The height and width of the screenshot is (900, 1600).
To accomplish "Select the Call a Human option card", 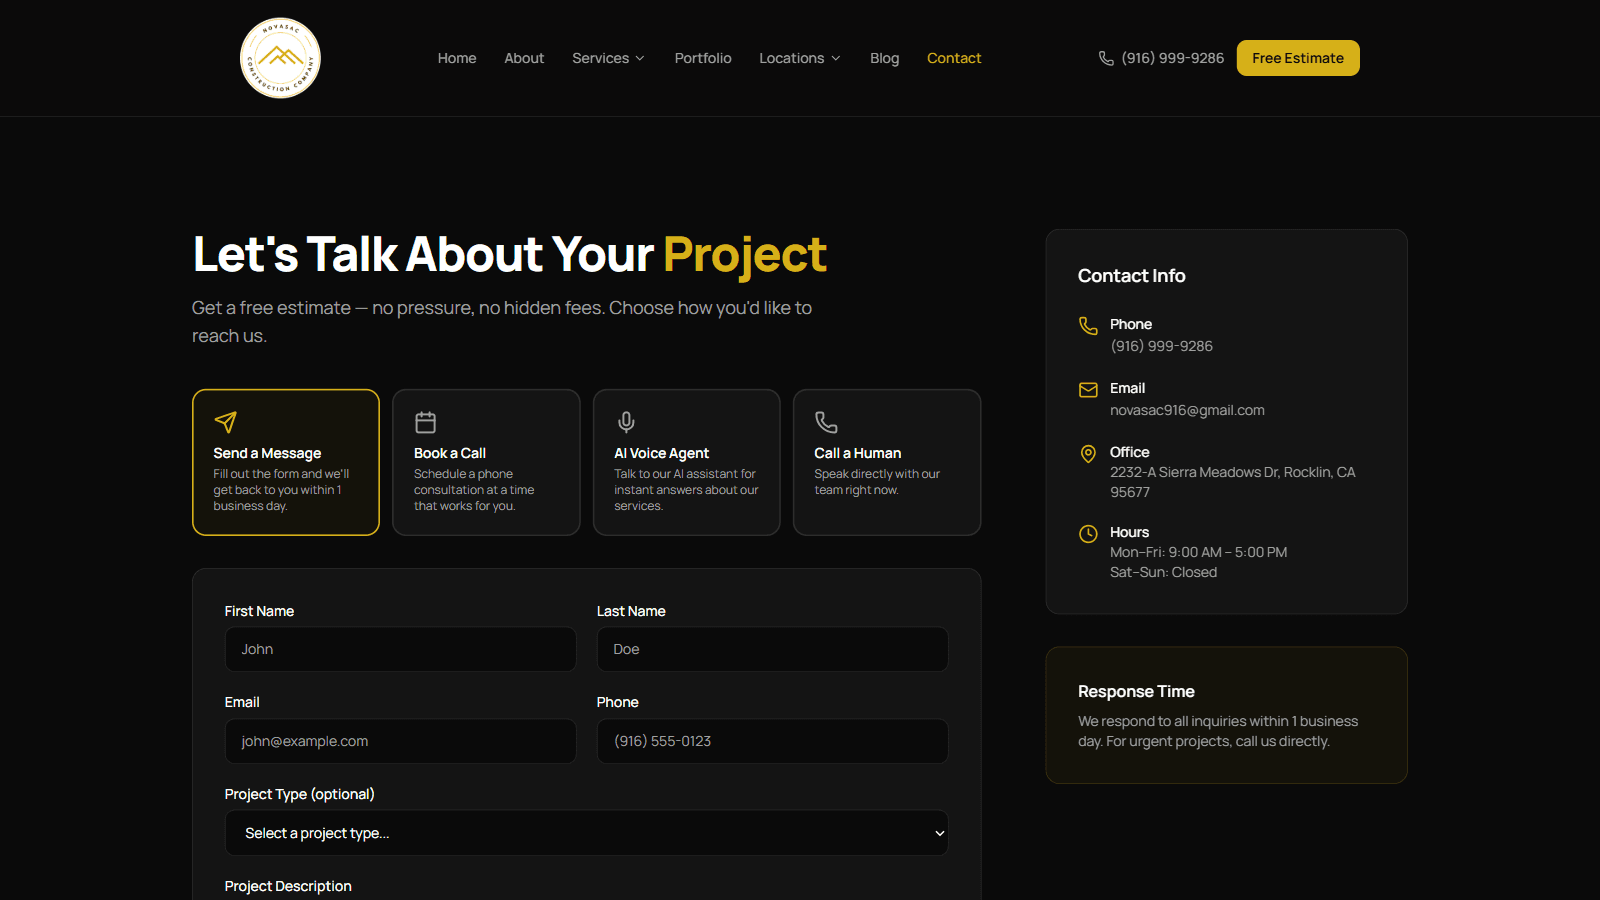I will click(887, 462).
